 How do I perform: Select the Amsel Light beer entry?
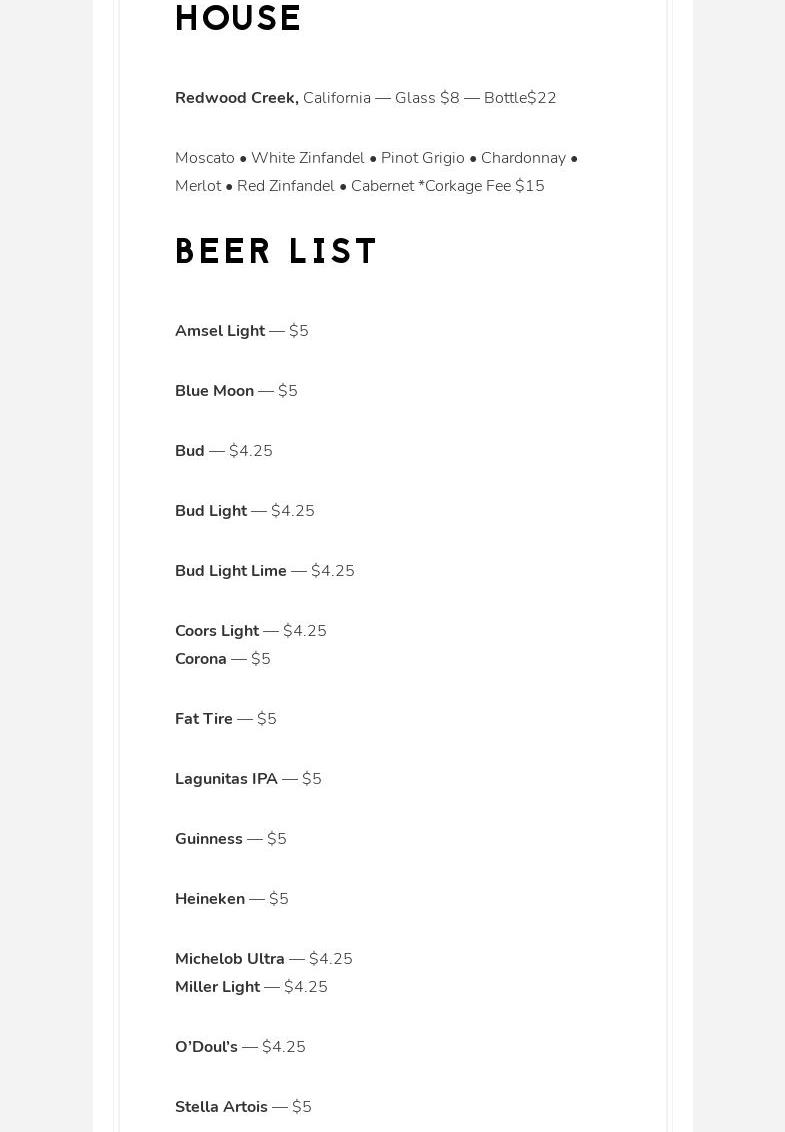pyautogui.click(x=220, y=331)
